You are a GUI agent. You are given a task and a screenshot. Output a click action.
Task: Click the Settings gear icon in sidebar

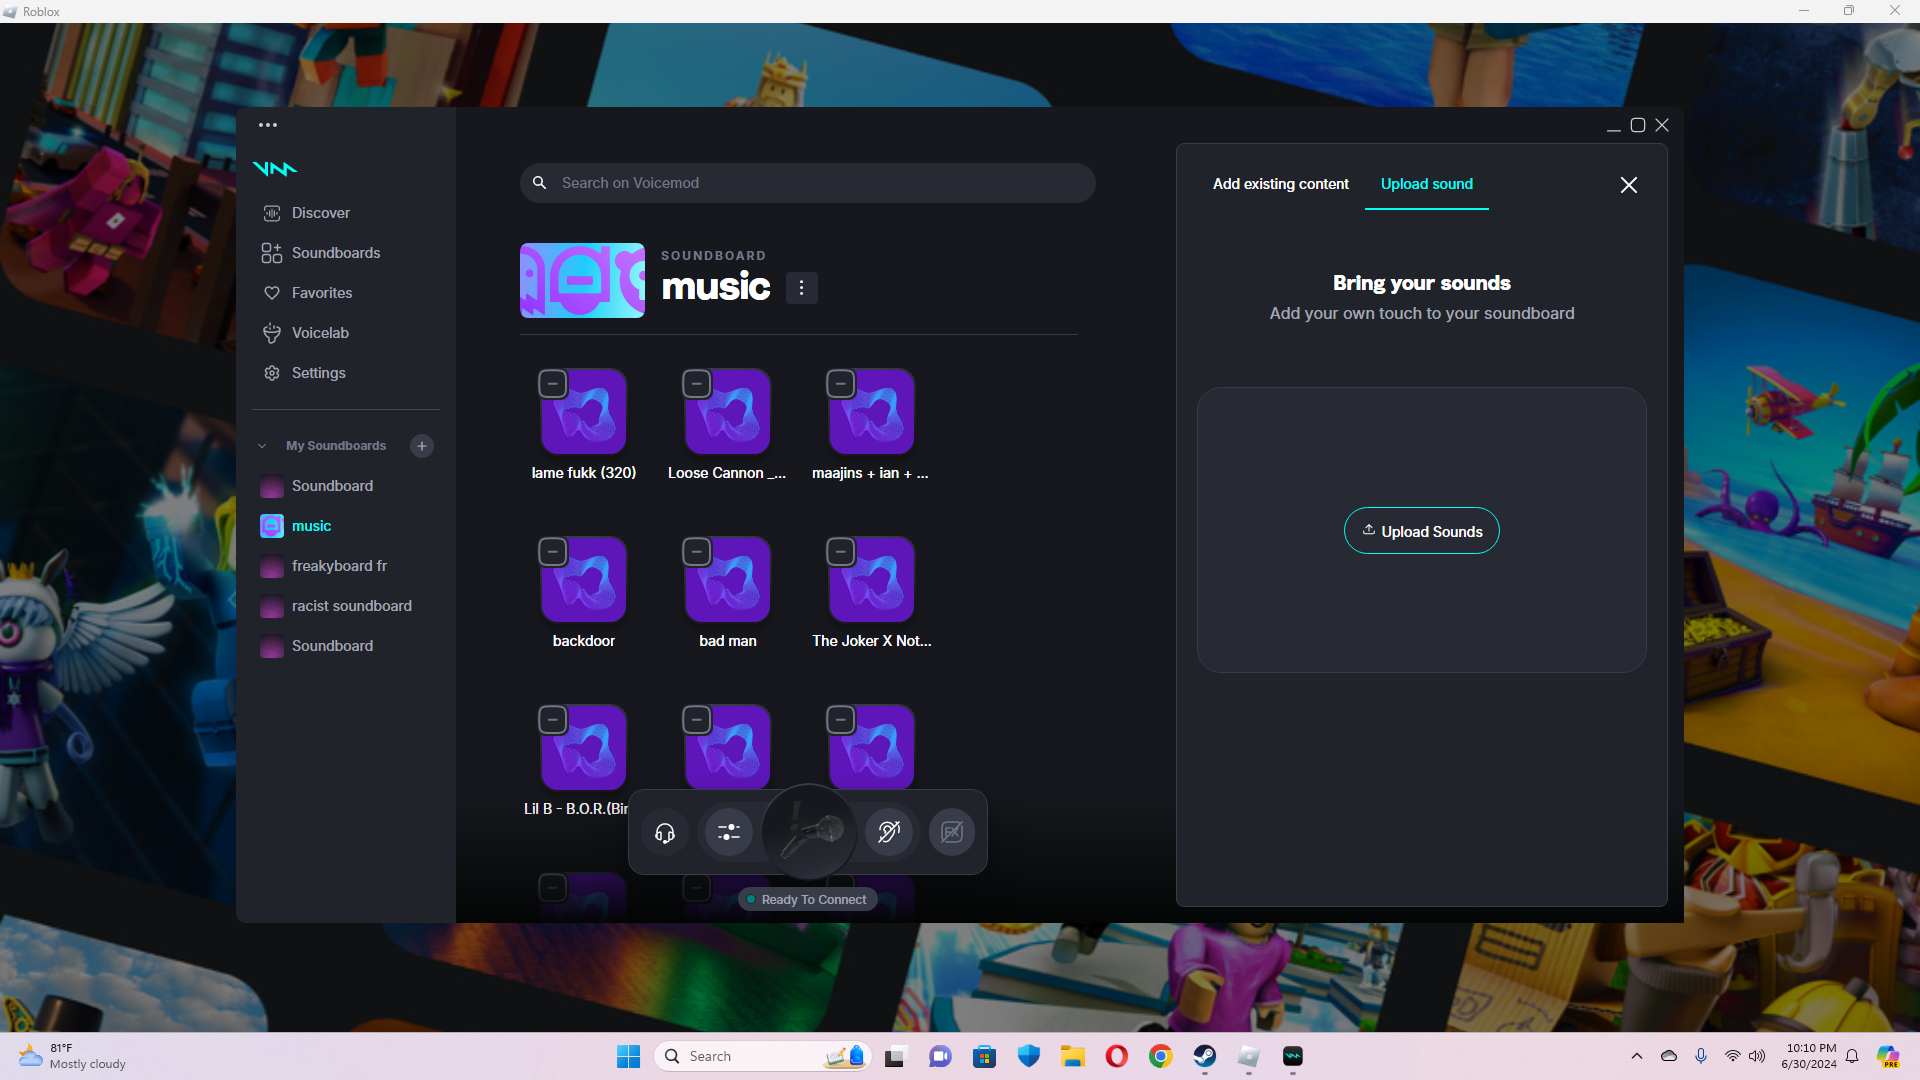click(271, 373)
